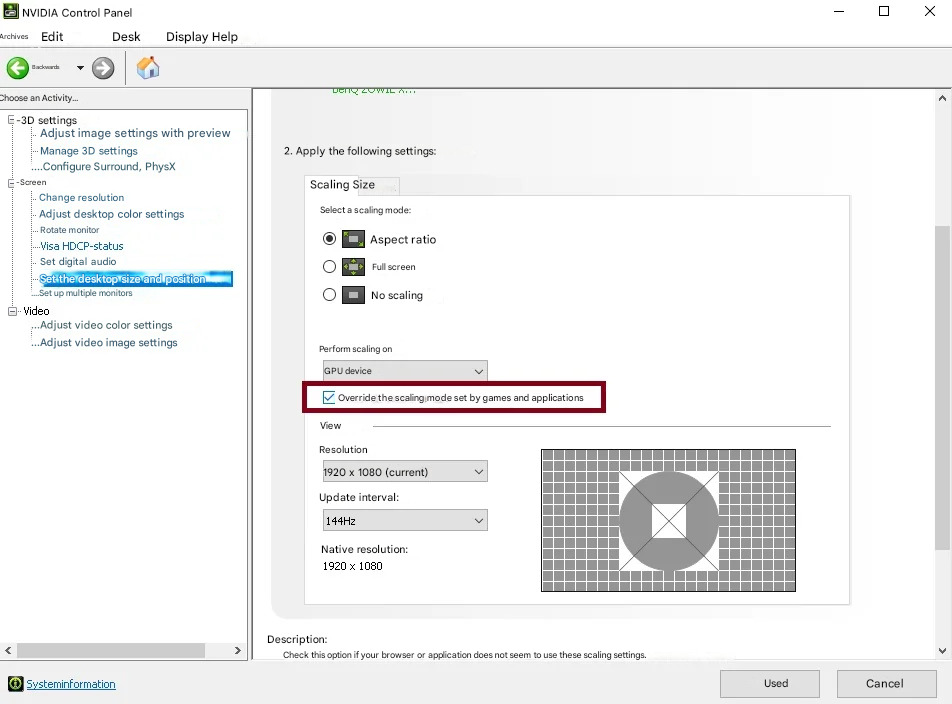952x704 pixels.
Task: Open the Systeminformation link
Action: tap(71, 684)
